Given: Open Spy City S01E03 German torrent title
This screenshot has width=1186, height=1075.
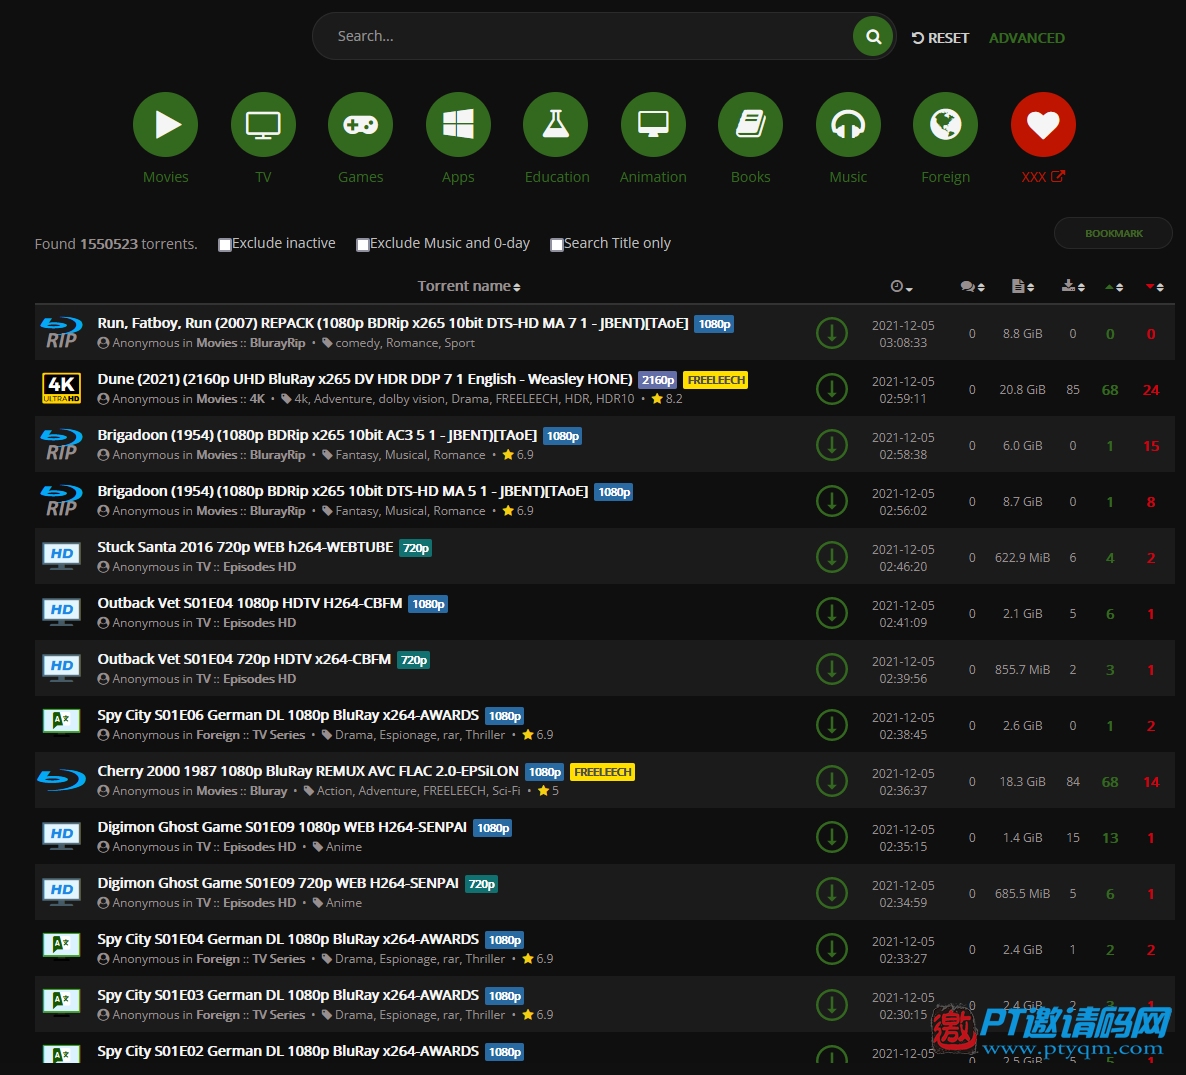Looking at the screenshot, I should click(288, 995).
